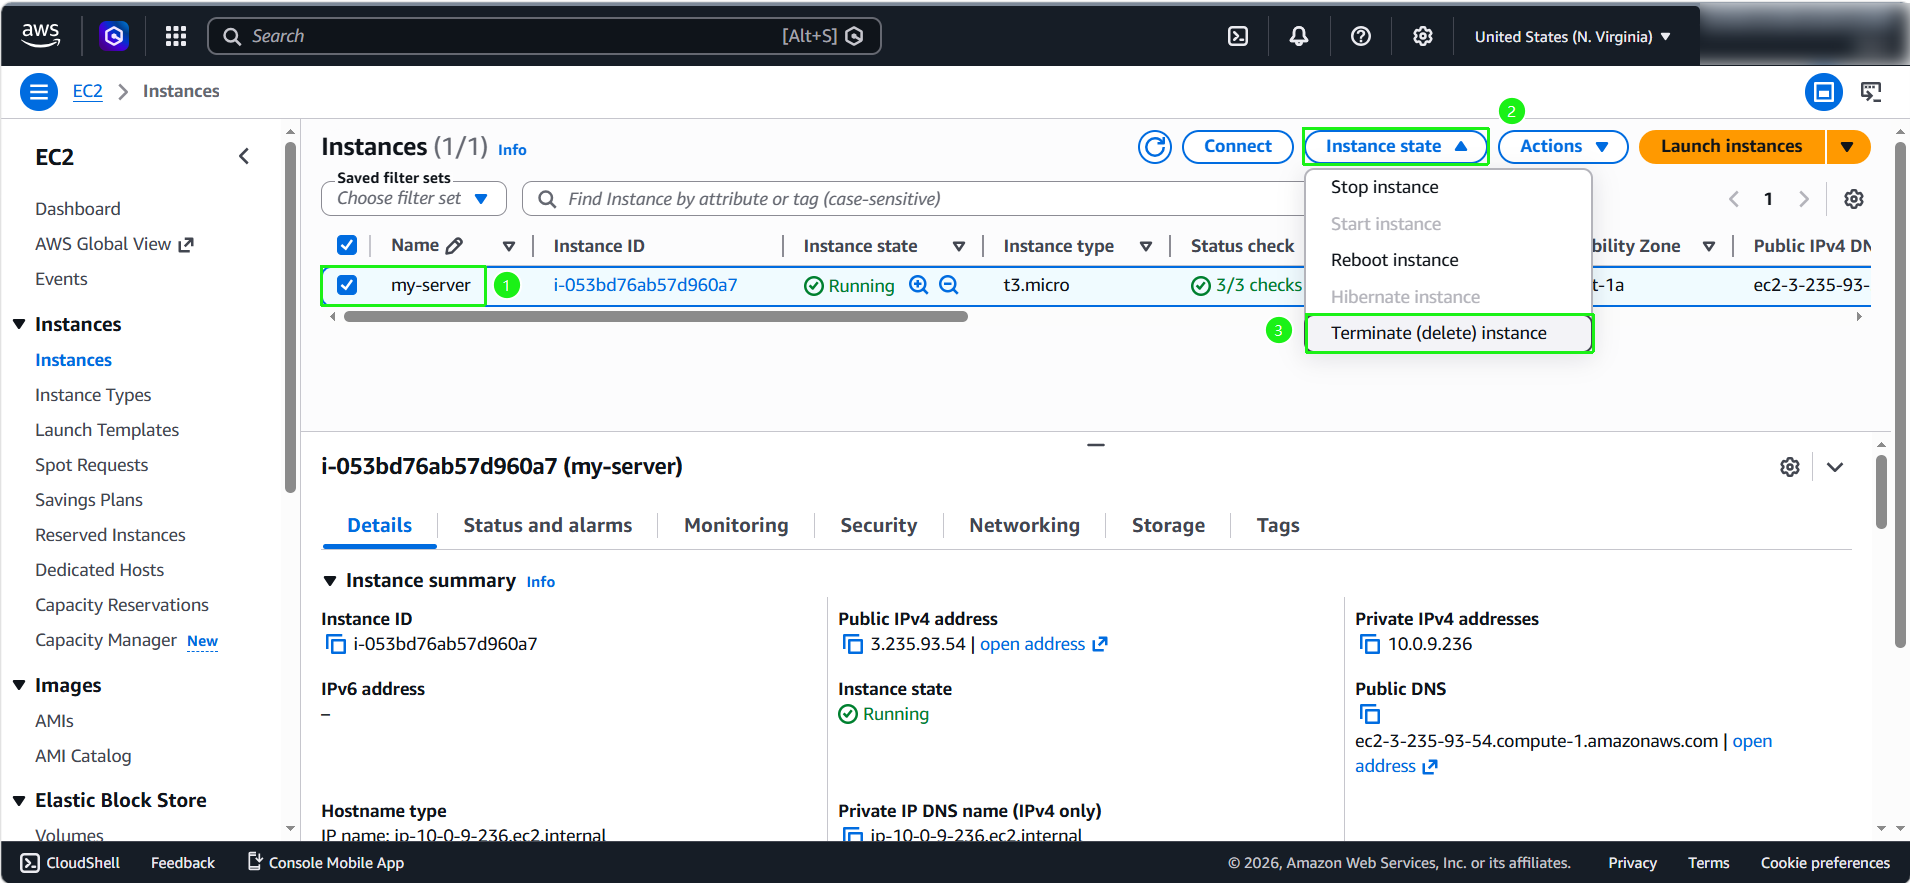Image resolution: width=1910 pixels, height=883 pixels.
Task: Zoom in filter on Running state
Action: point(919,285)
